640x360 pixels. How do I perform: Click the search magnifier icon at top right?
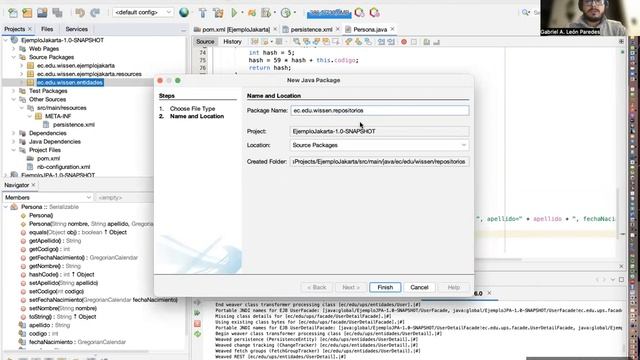(x=526, y=13)
